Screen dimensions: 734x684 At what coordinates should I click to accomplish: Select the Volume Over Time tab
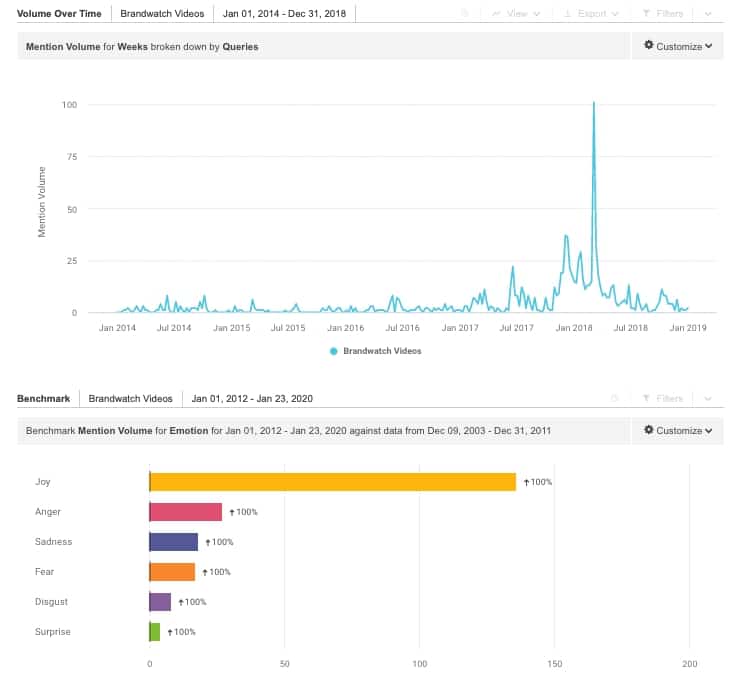(59, 14)
